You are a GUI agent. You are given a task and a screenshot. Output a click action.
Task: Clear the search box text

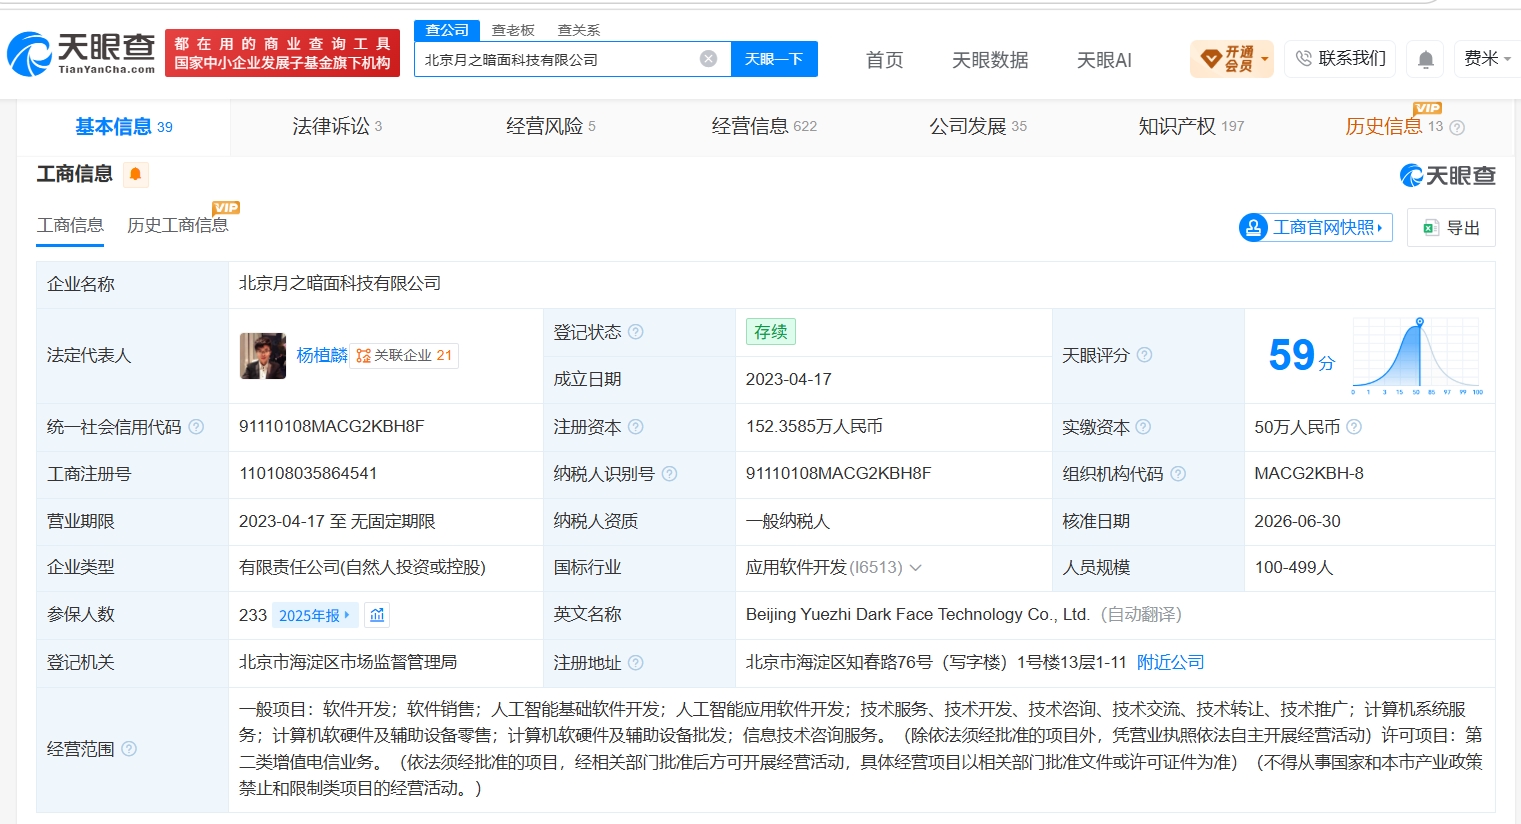point(708,59)
